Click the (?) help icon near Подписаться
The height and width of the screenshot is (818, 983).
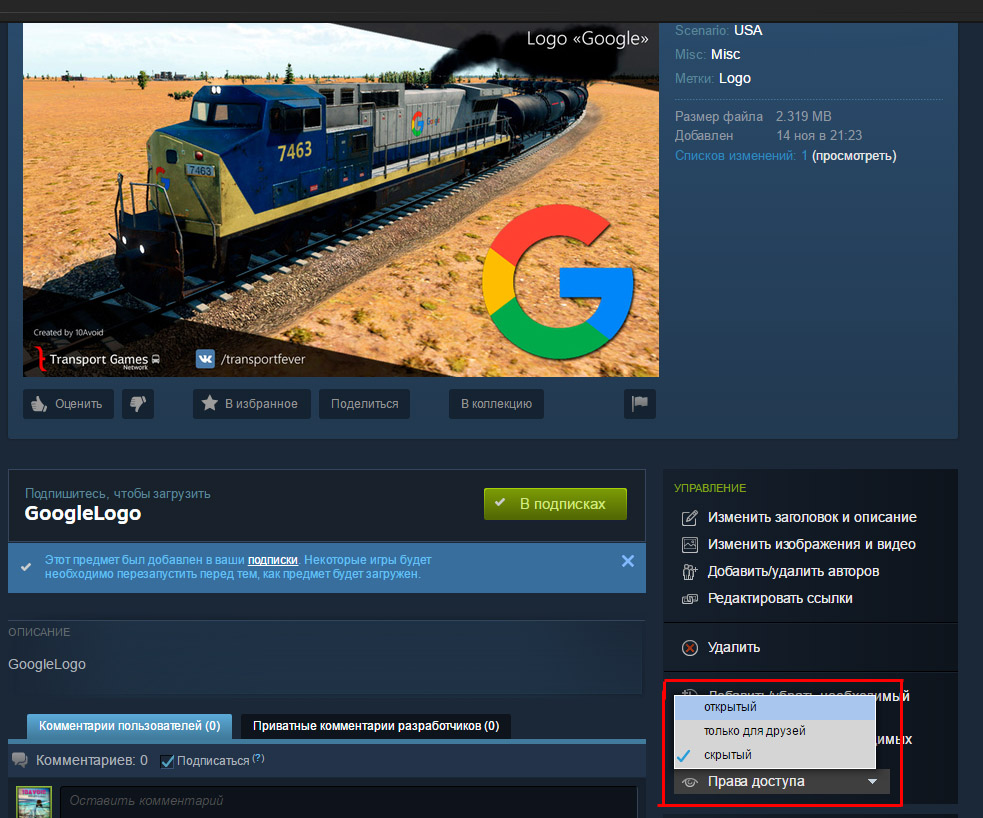[258, 758]
